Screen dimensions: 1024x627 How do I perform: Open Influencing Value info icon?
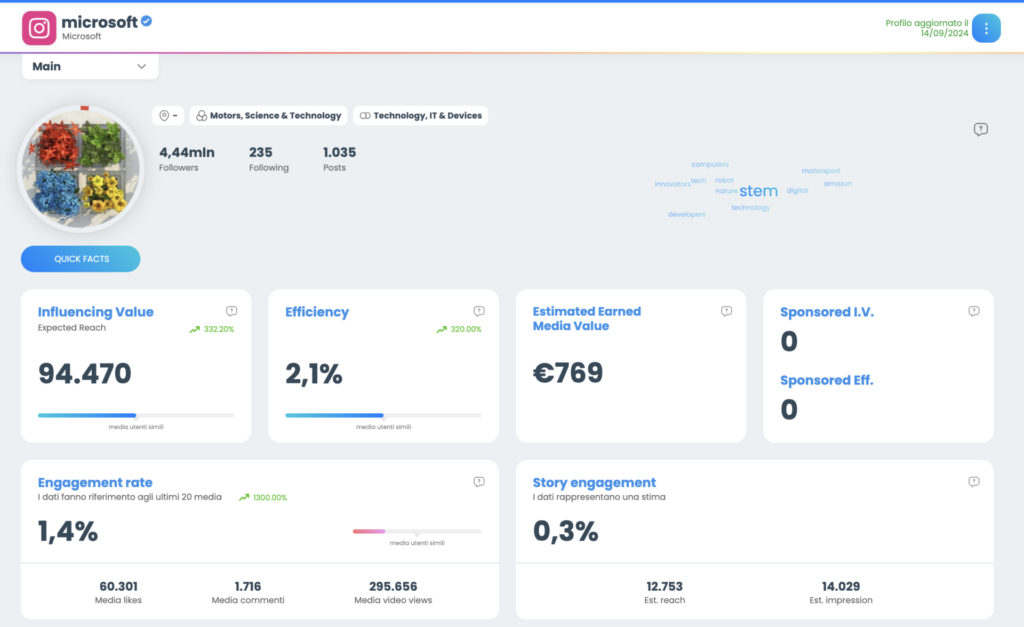click(x=231, y=311)
